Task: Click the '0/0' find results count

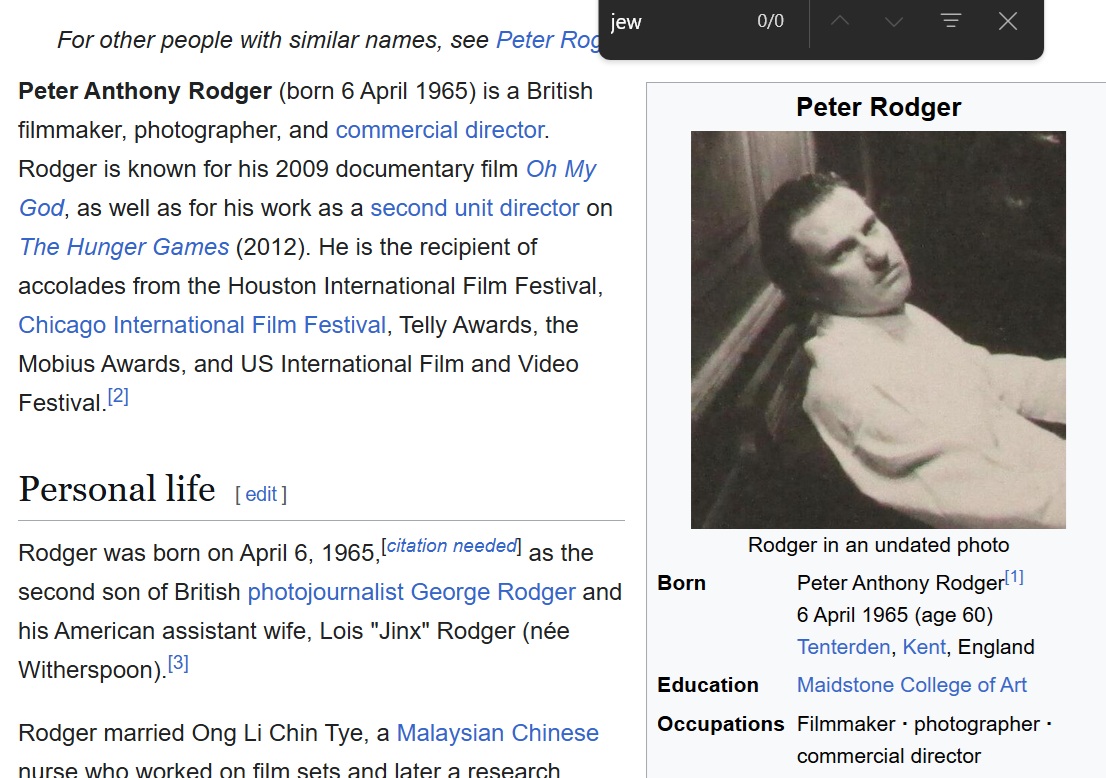Action: [x=770, y=21]
